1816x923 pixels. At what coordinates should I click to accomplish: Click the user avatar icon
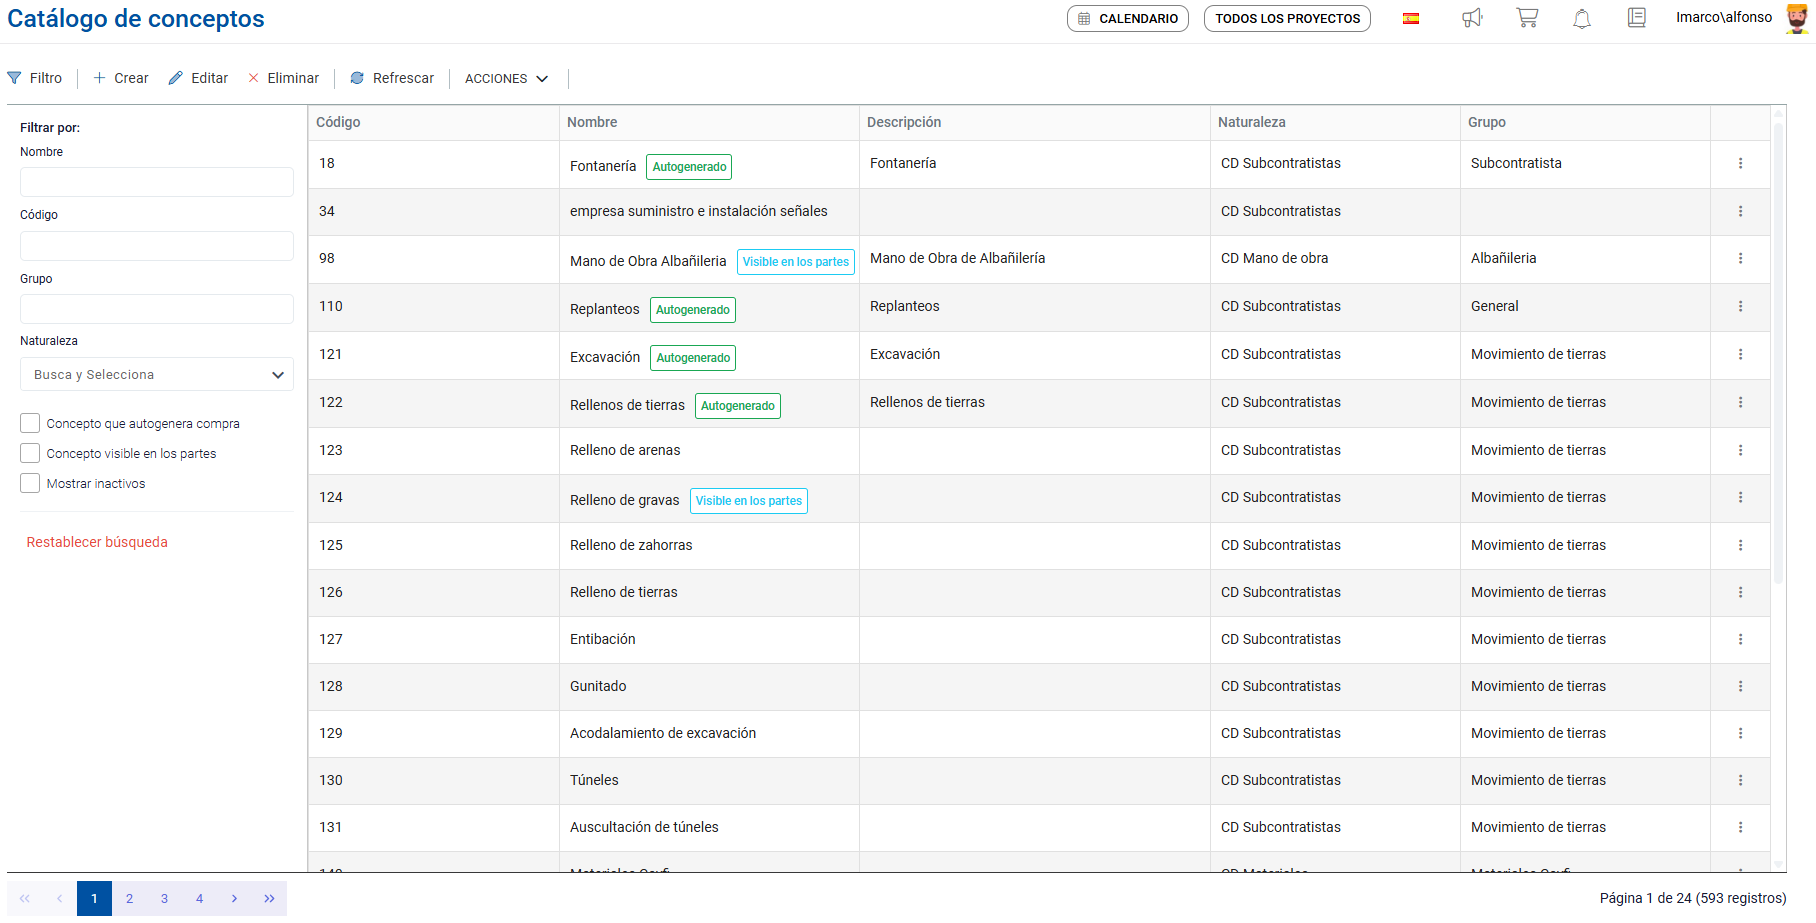(1797, 19)
